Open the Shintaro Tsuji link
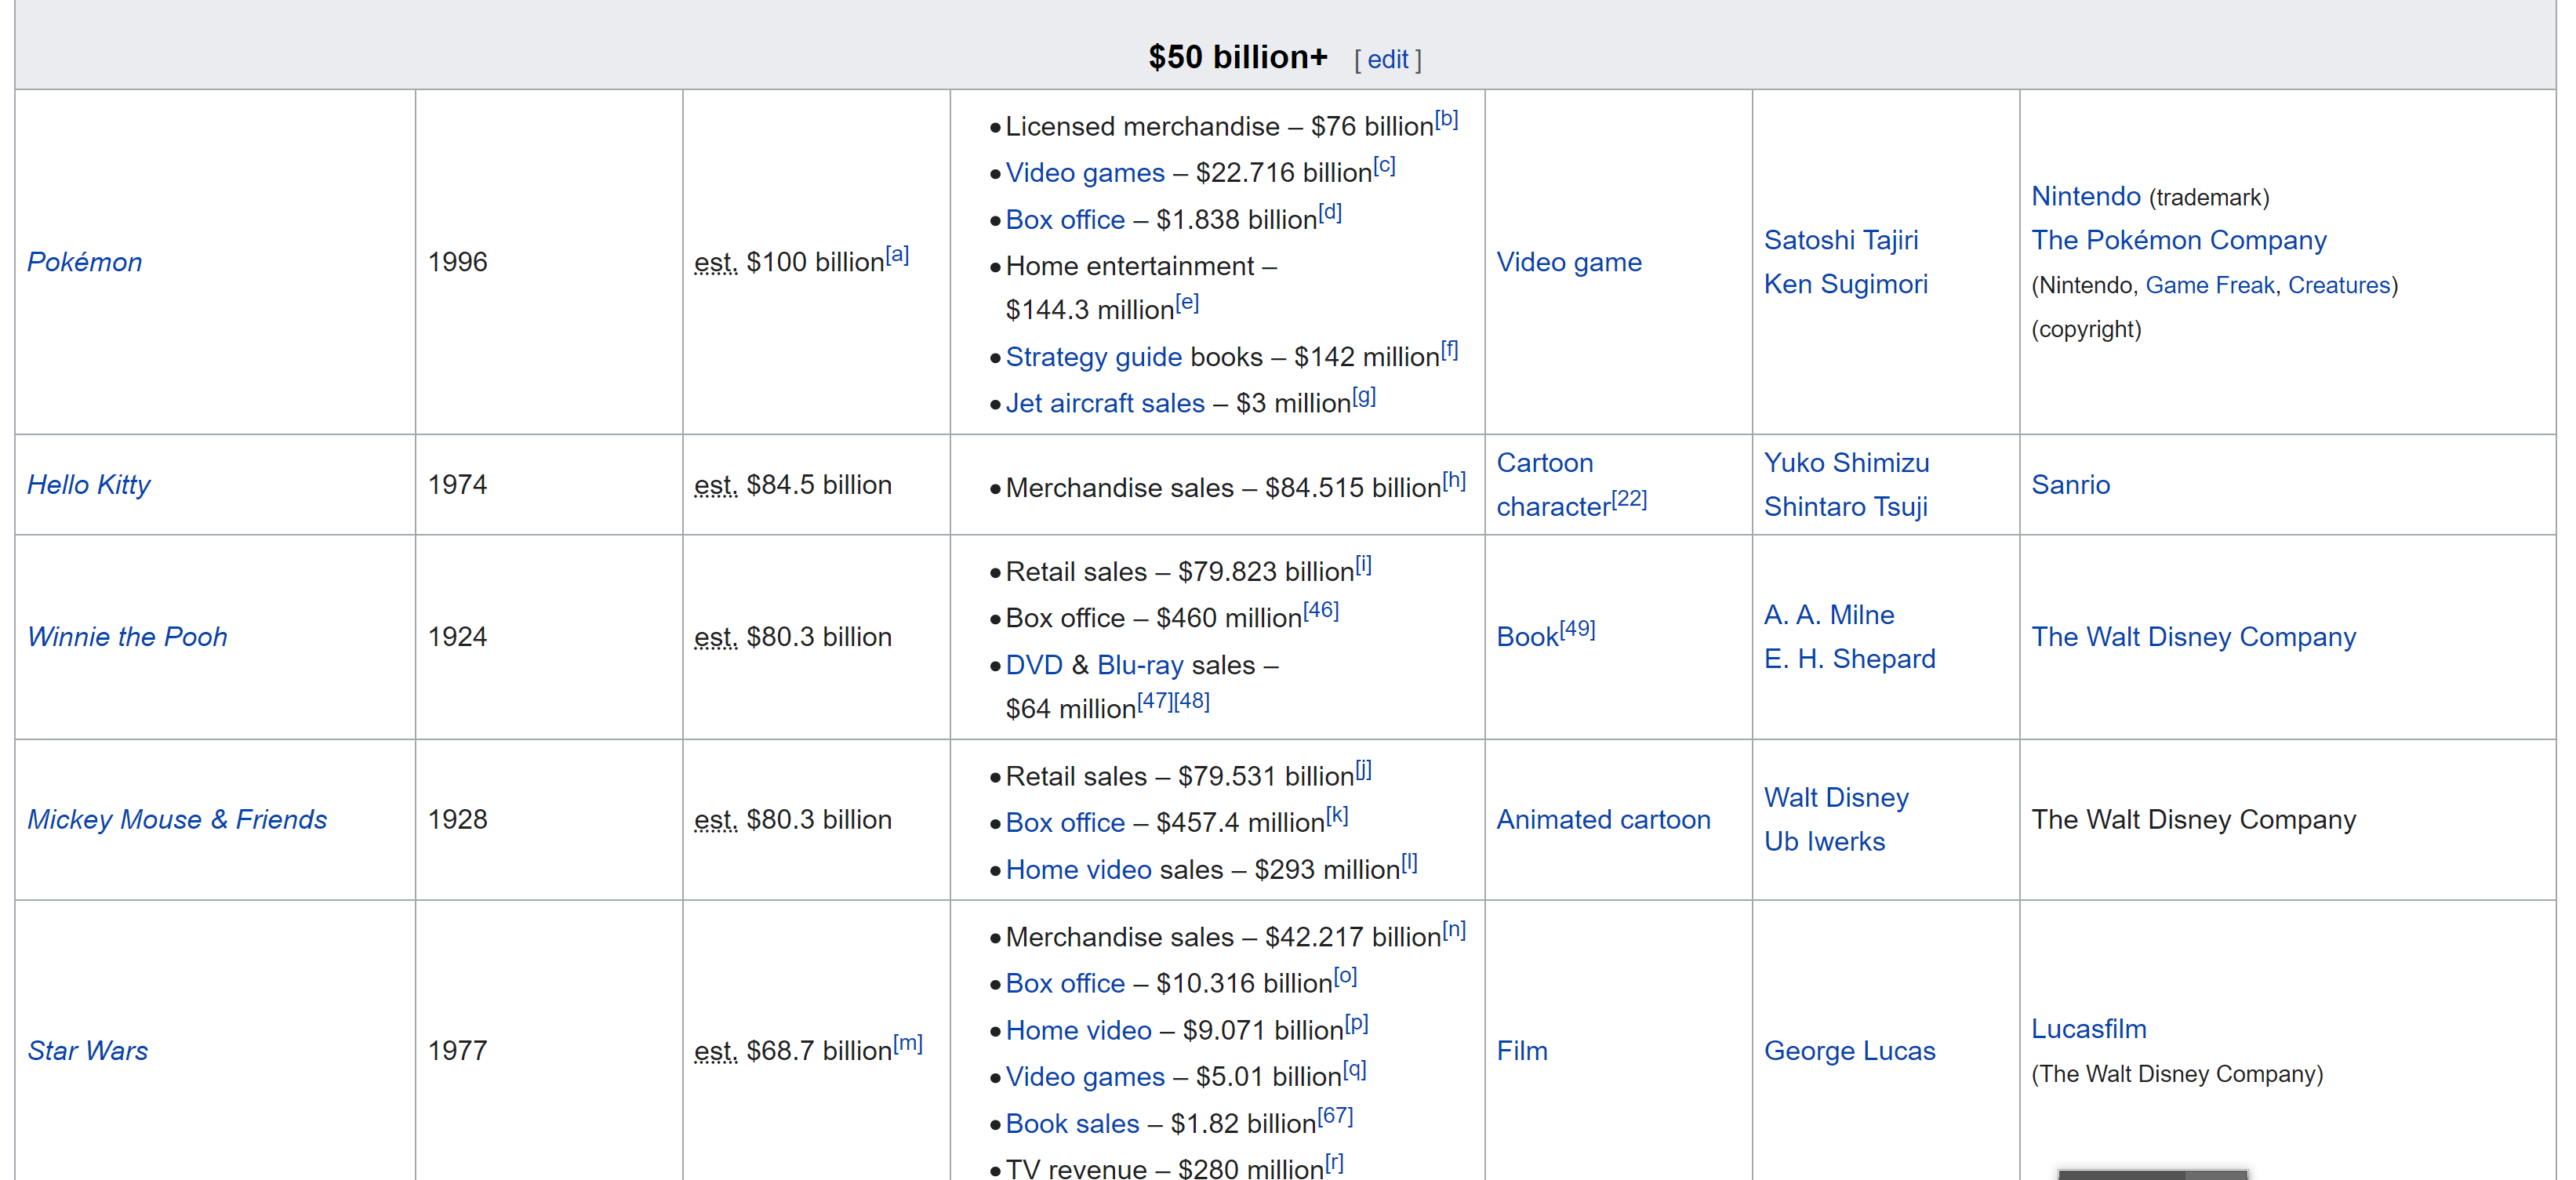2576x1180 pixels. (x=1845, y=507)
